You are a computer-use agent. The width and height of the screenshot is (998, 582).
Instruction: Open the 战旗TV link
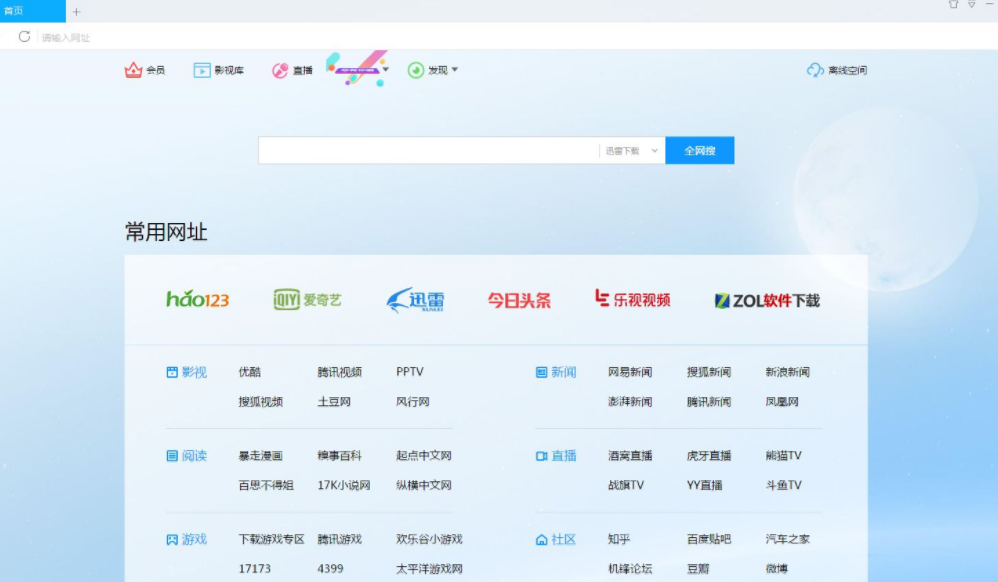click(626, 485)
